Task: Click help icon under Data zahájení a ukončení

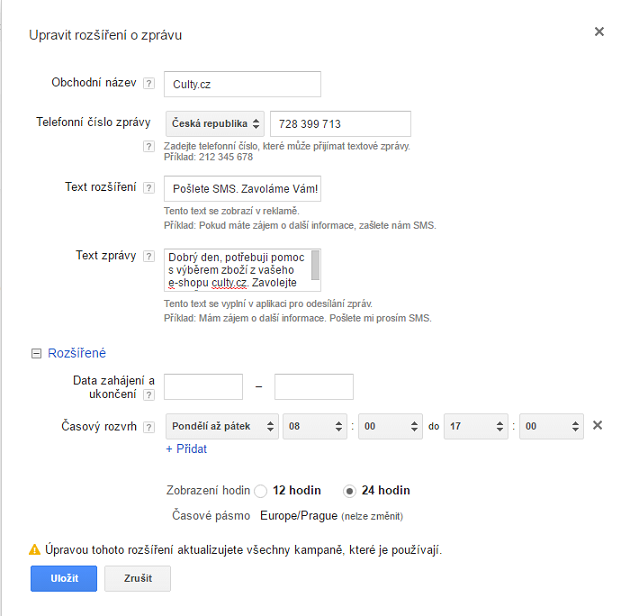Action: click(149, 395)
